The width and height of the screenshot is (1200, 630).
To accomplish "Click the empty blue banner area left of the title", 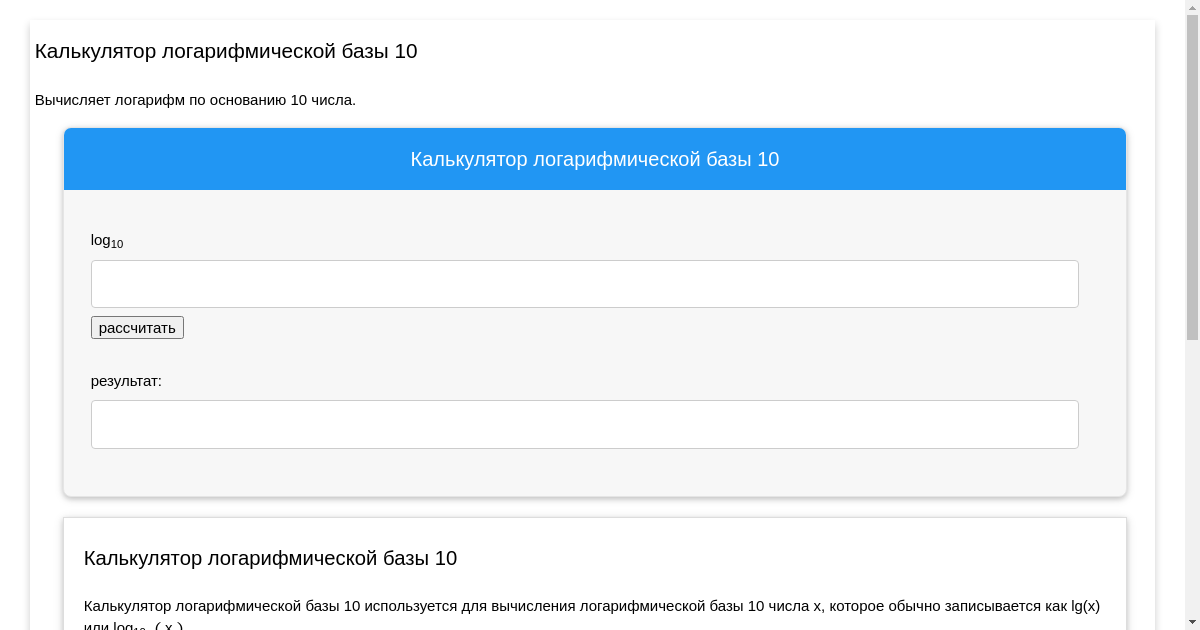I will (230, 159).
